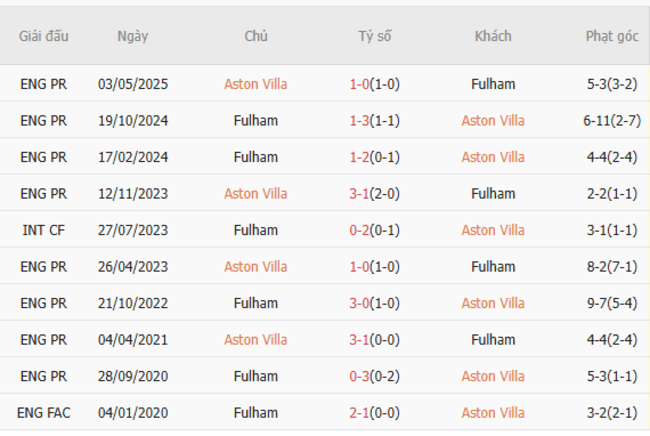The height and width of the screenshot is (436, 650).
Task: Click Fulham away link on 04/04/2021
Action: point(493,339)
